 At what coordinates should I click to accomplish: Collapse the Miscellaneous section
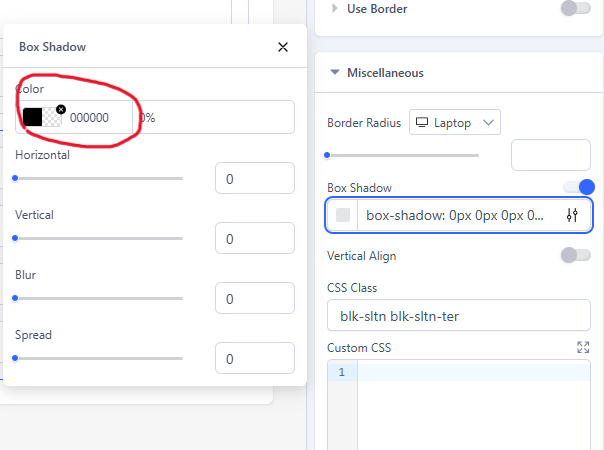click(333, 73)
